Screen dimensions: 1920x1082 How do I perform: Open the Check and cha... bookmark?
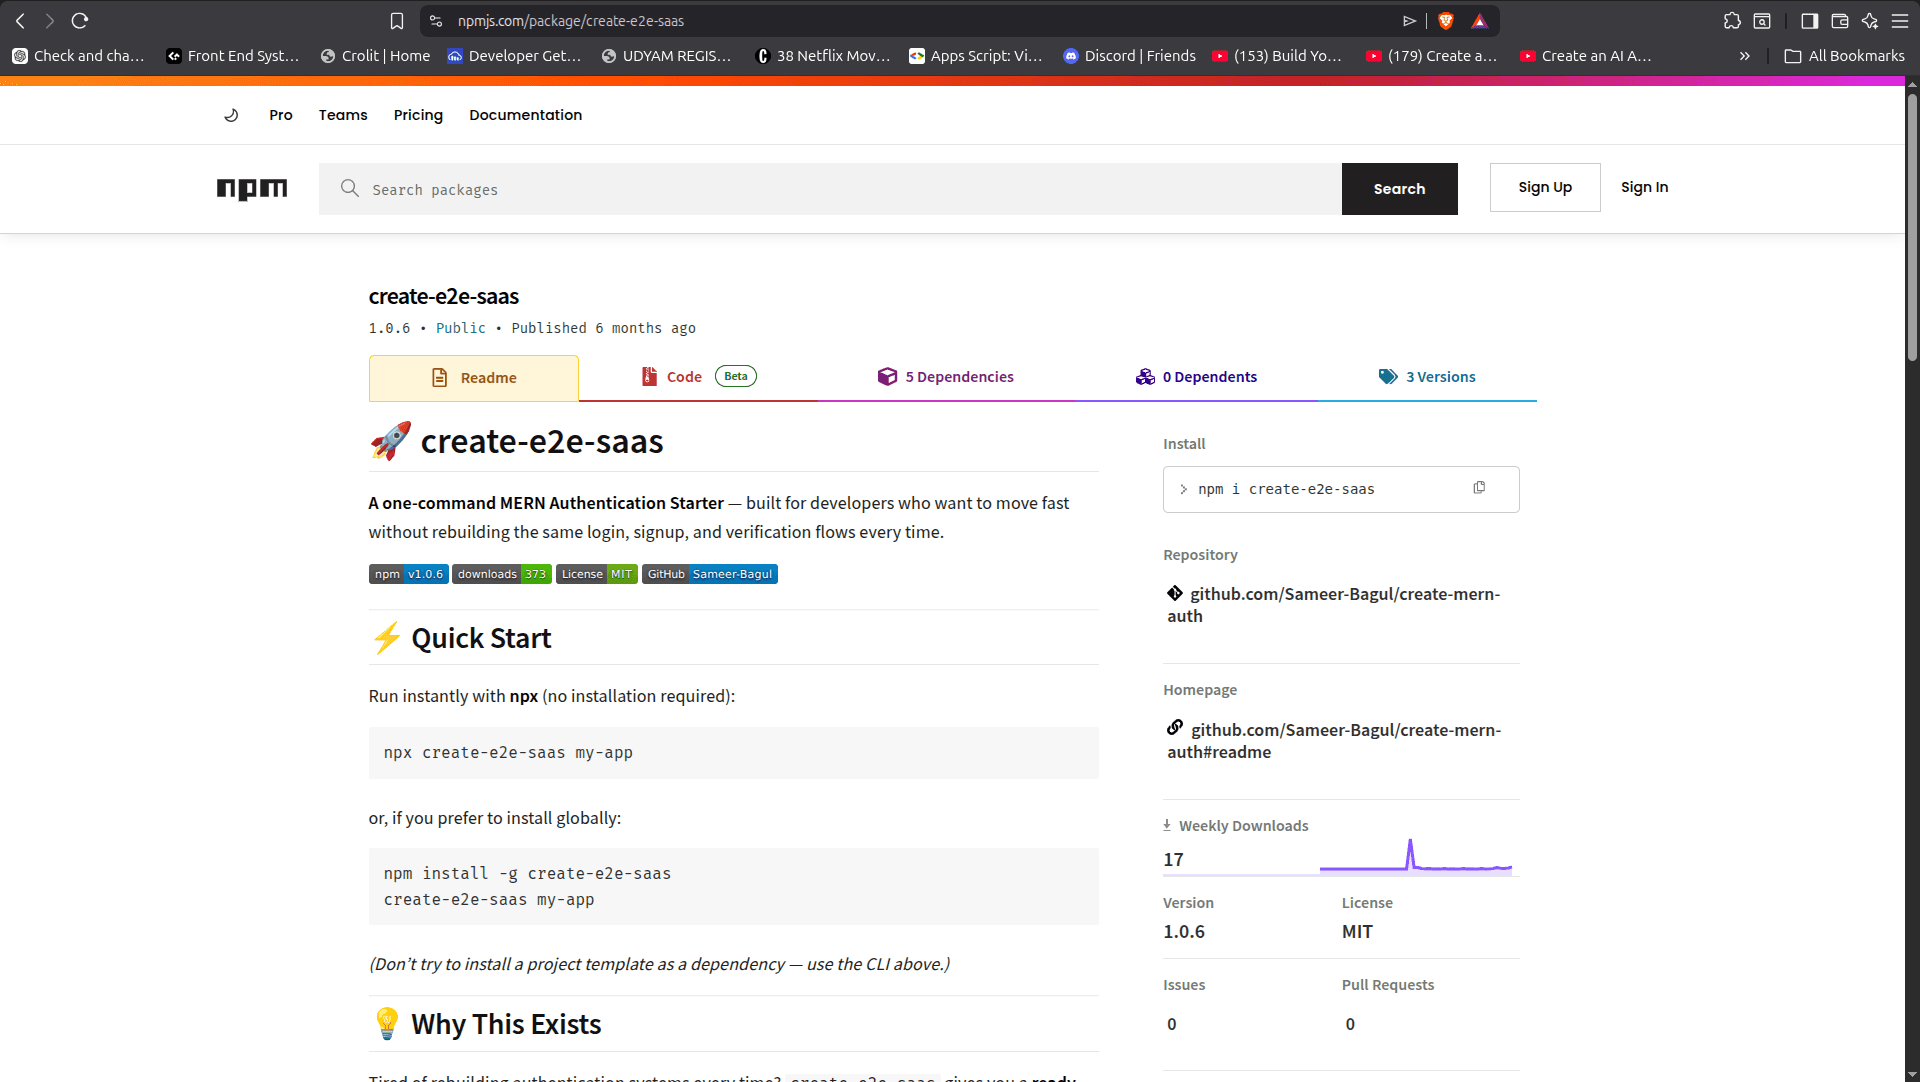pyautogui.click(x=78, y=56)
